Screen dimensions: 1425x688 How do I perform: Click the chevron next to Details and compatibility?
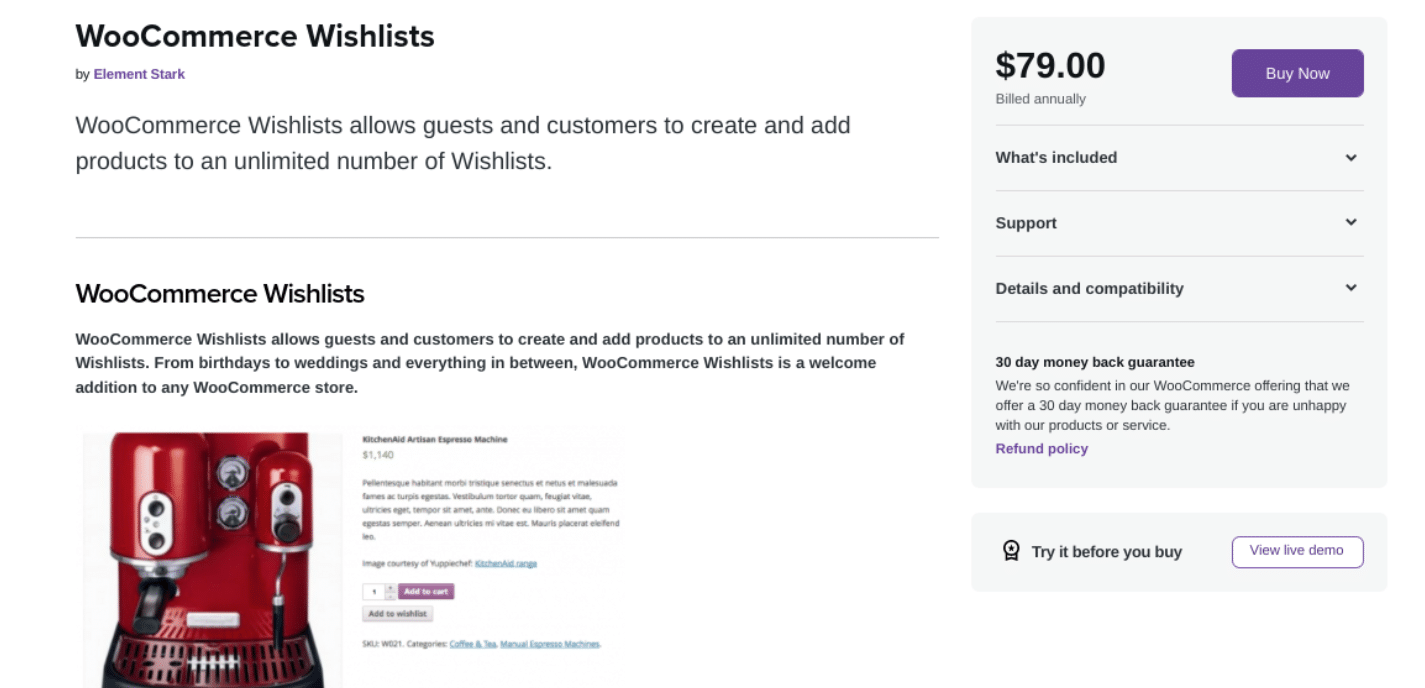point(1350,288)
